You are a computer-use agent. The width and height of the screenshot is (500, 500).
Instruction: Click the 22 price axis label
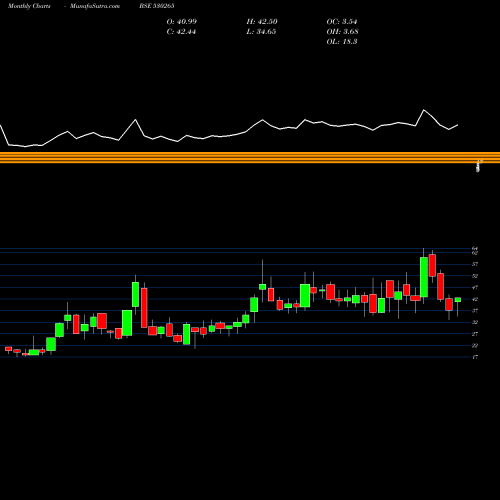pos(475,346)
